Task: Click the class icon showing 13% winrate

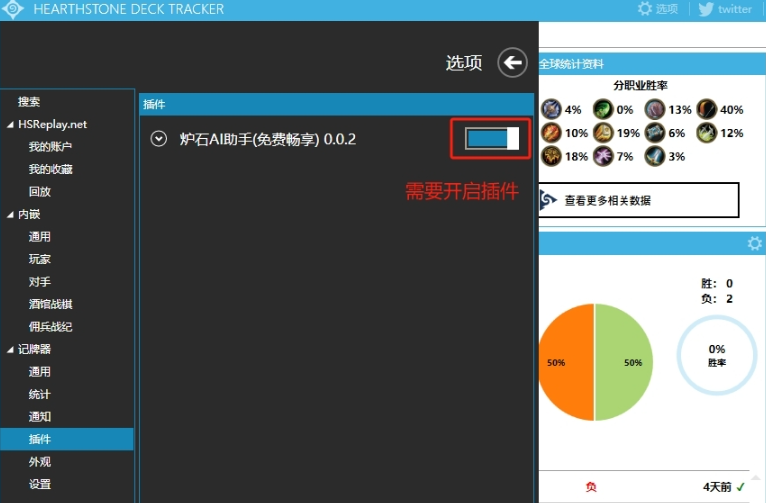Action: tap(655, 109)
